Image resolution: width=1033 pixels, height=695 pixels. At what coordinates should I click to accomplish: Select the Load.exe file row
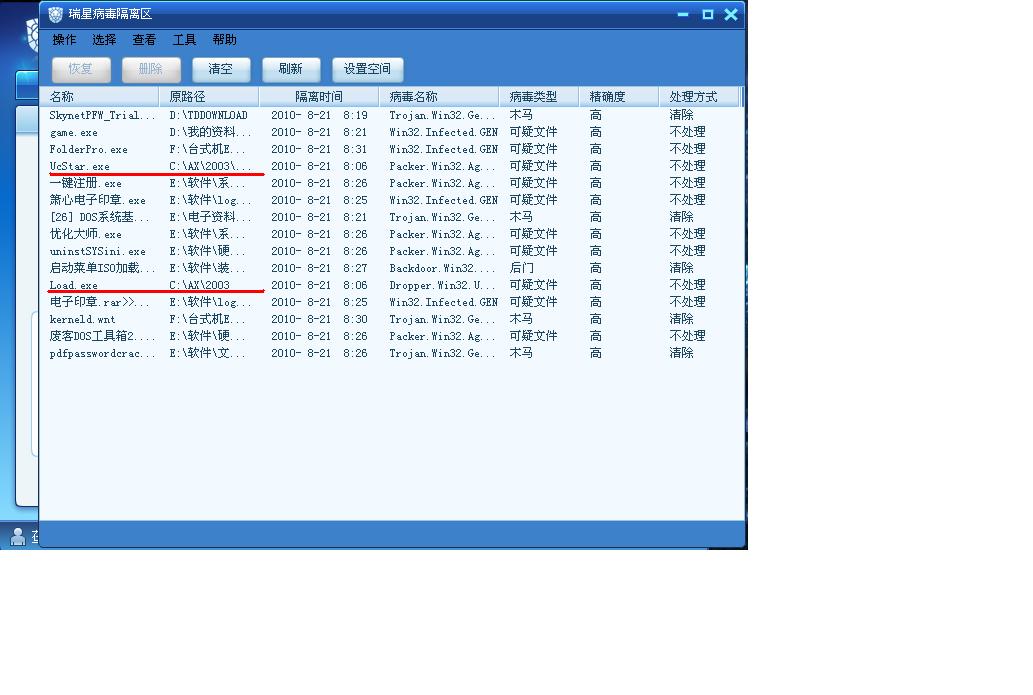pos(391,285)
